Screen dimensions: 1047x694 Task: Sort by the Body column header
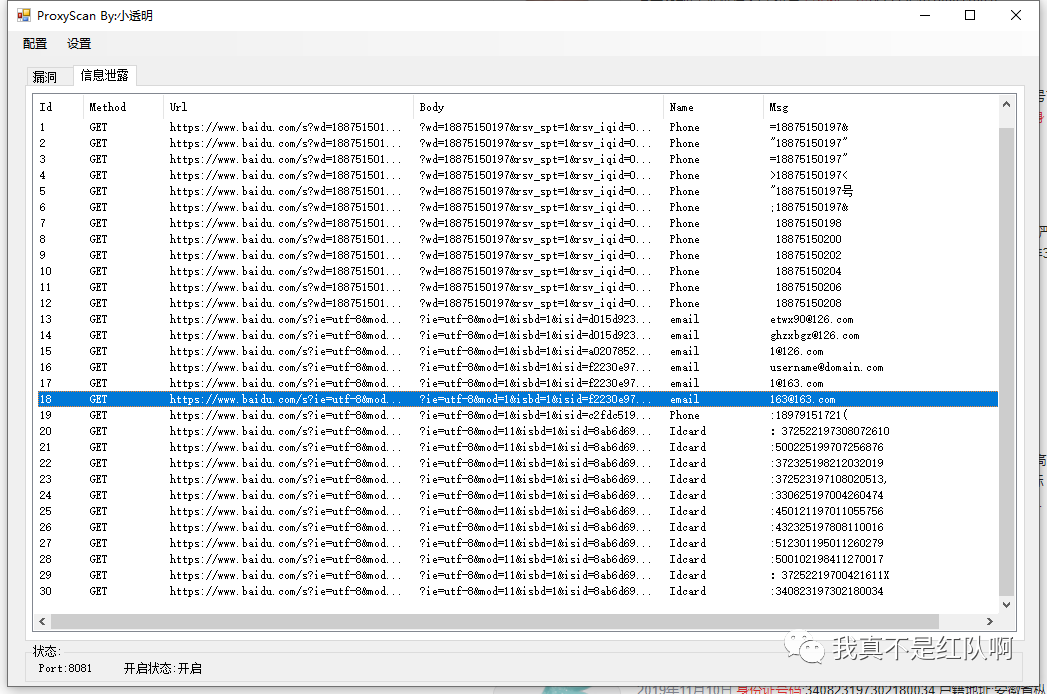click(539, 107)
